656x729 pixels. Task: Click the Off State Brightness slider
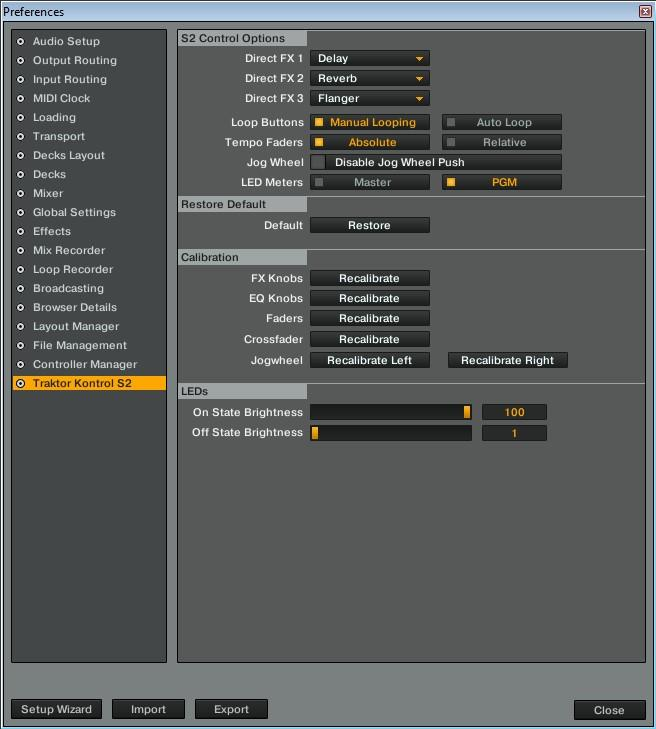click(391, 433)
